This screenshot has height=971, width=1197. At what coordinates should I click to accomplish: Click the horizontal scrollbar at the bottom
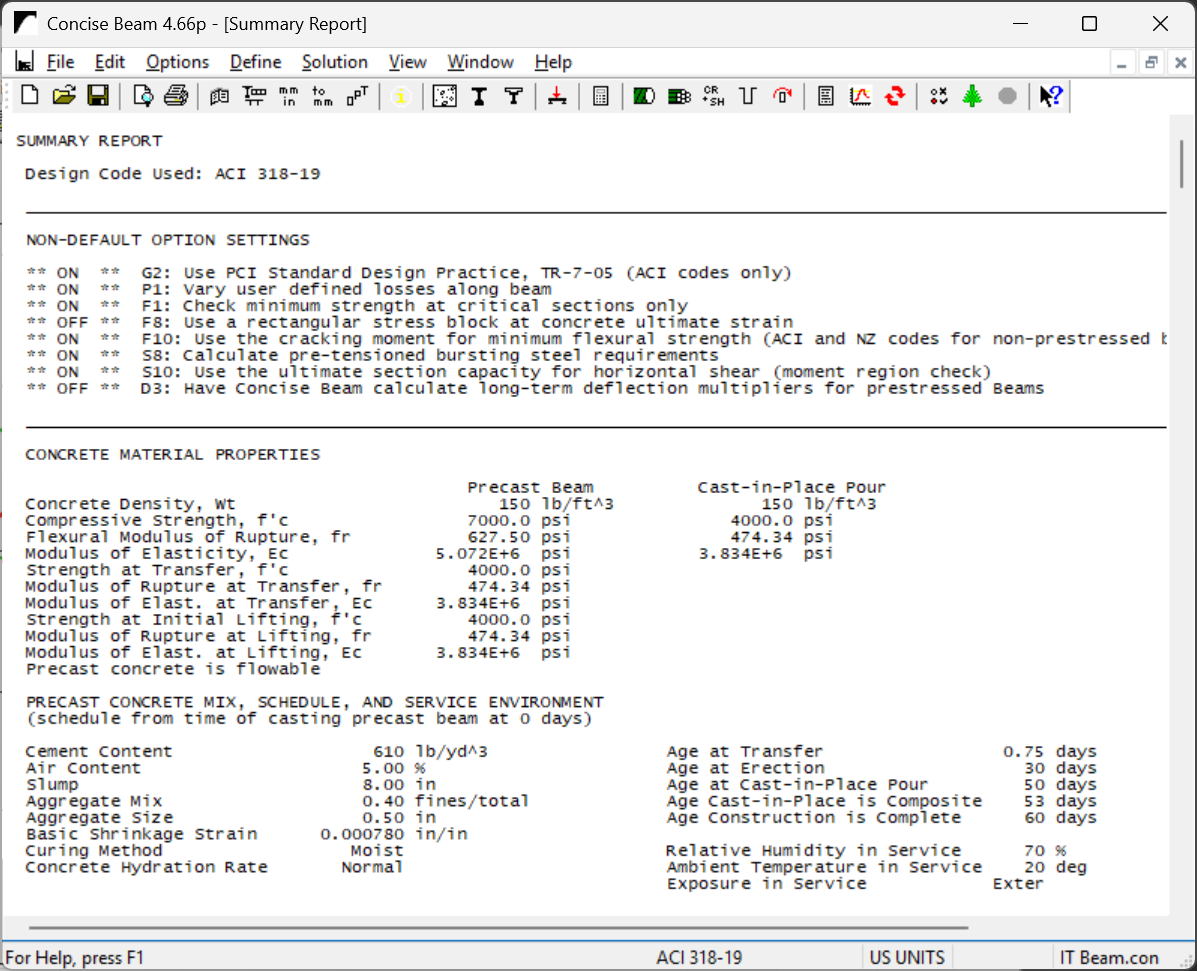[500, 927]
